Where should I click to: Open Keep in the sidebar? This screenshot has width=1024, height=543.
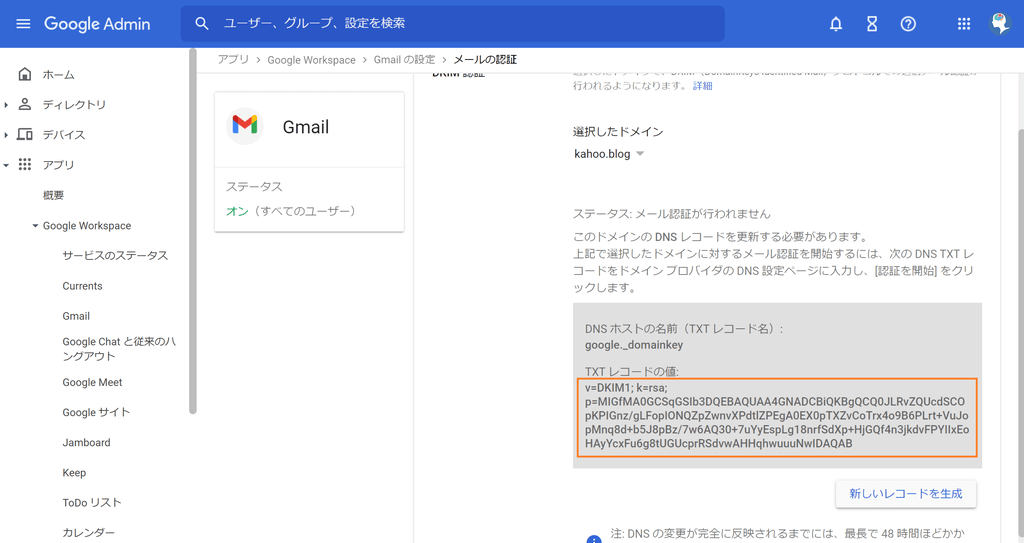[74, 472]
